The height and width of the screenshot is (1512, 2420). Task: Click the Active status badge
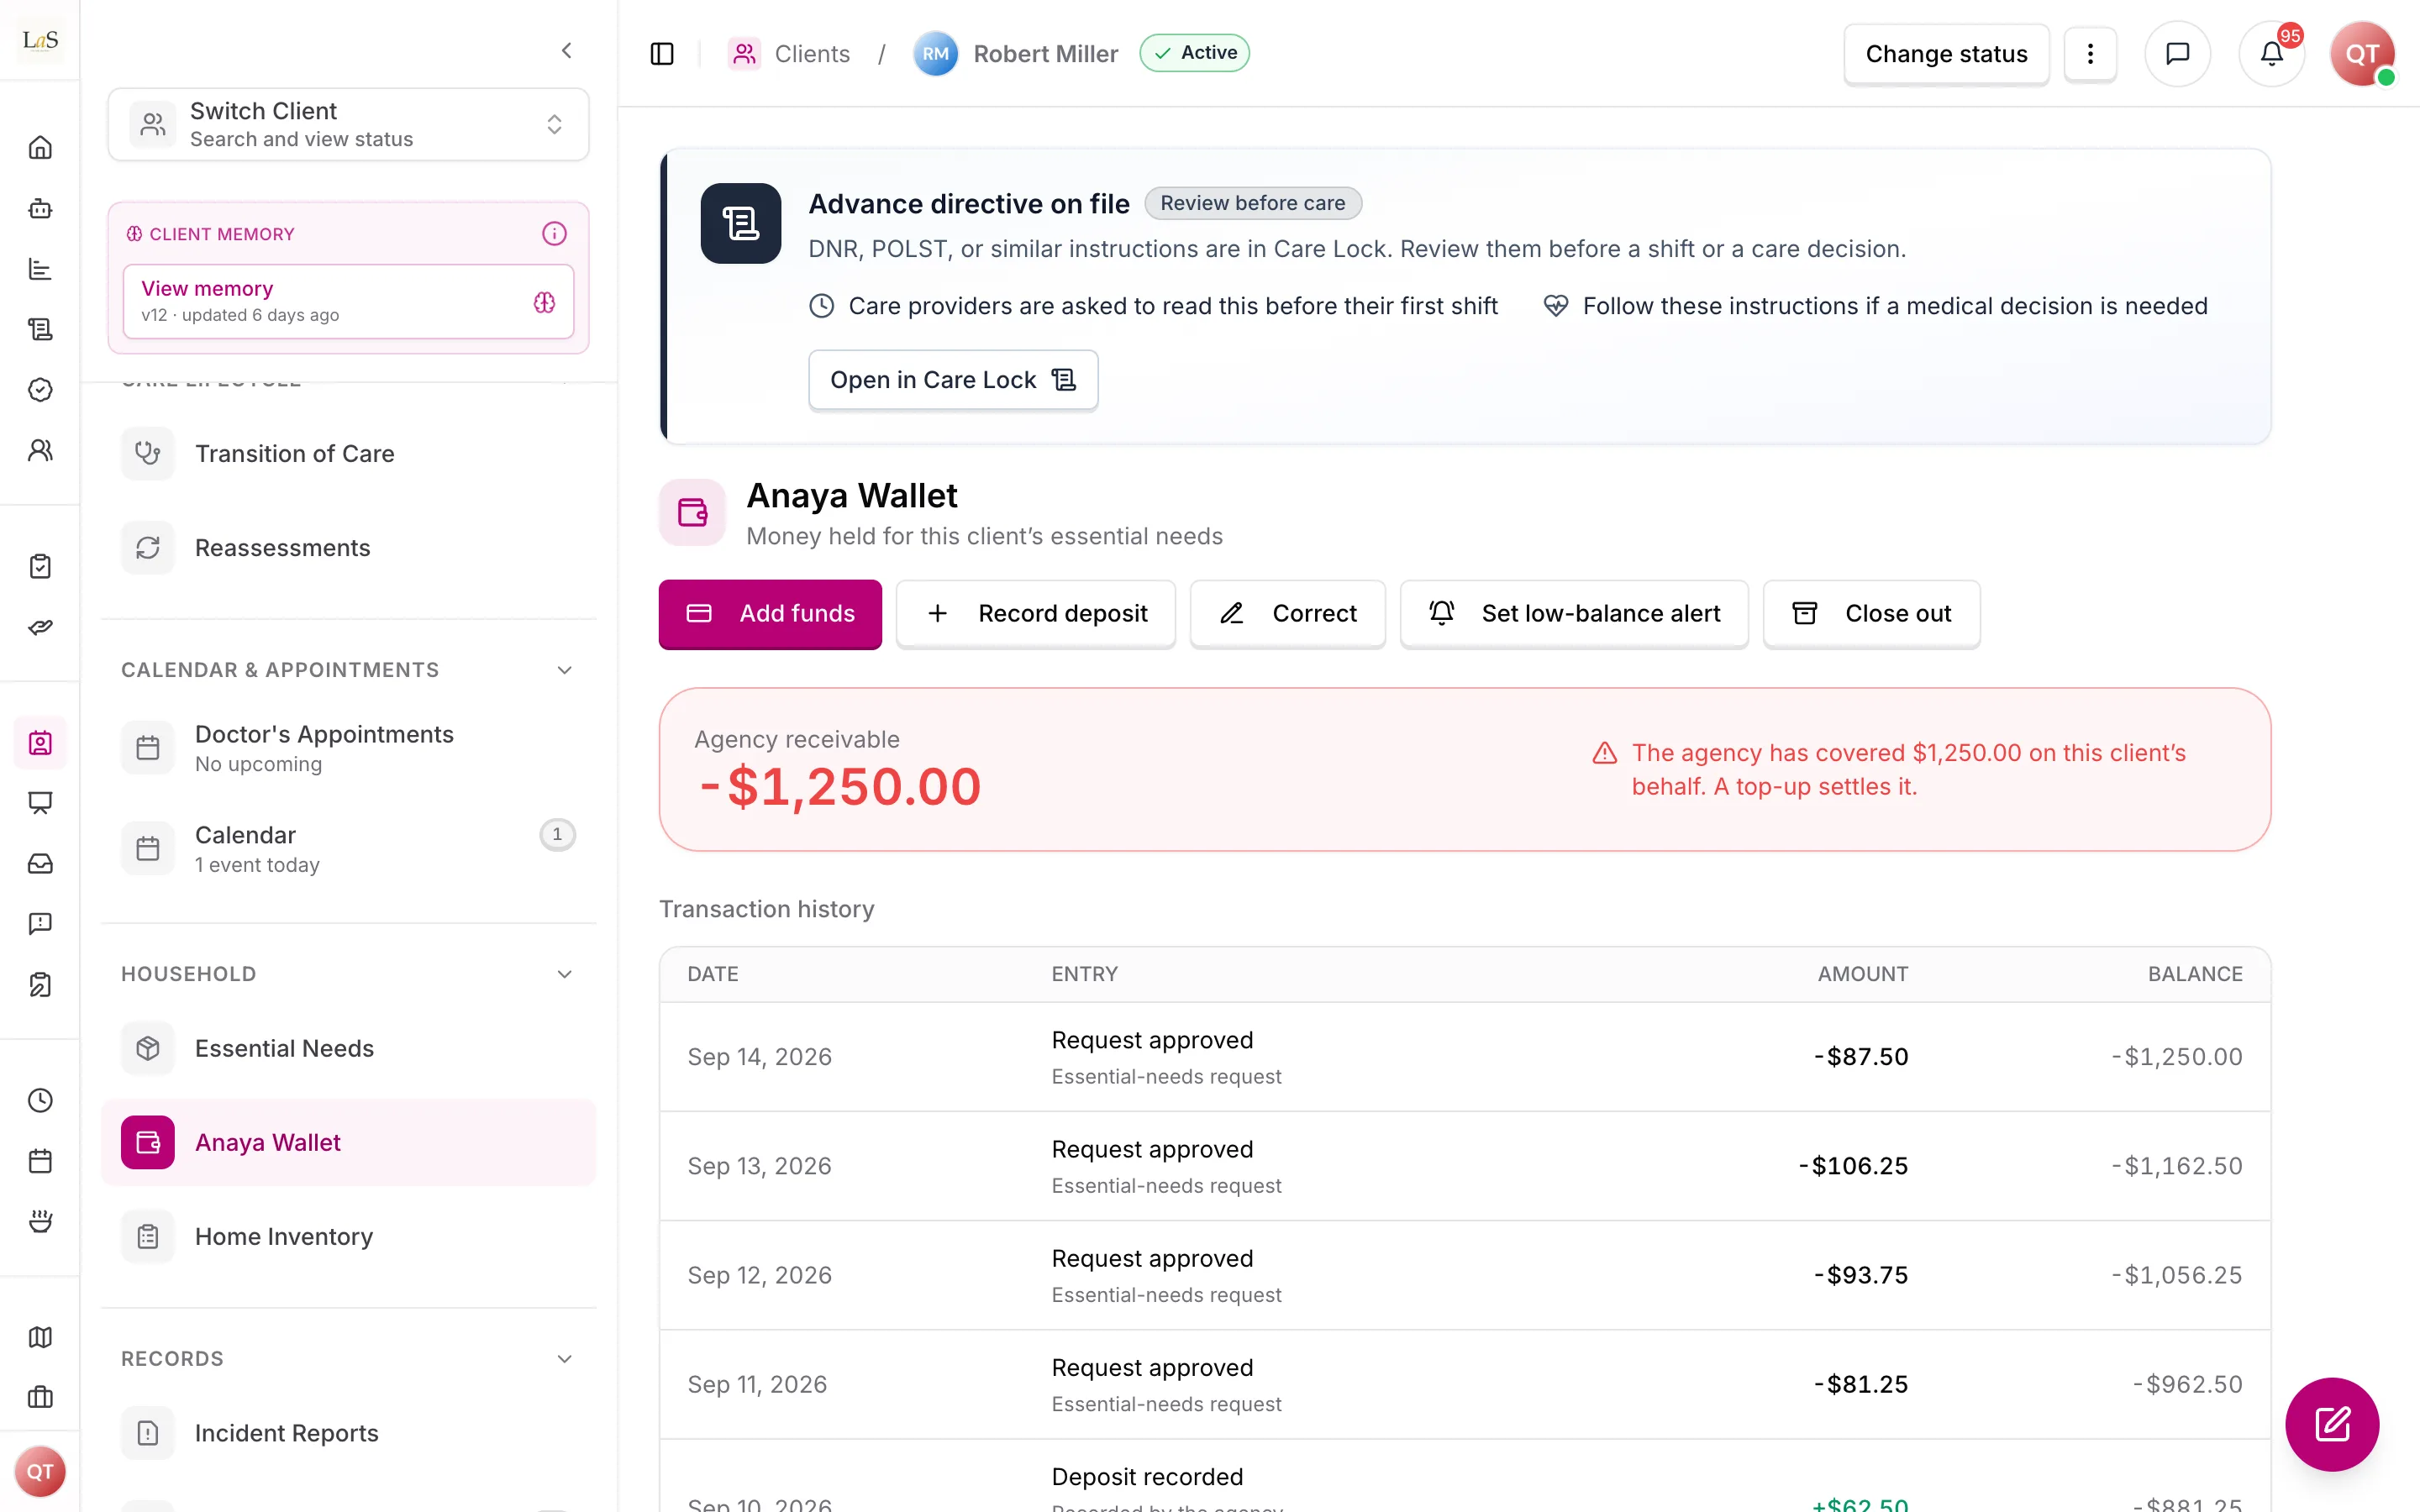(x=1194, y=53)
